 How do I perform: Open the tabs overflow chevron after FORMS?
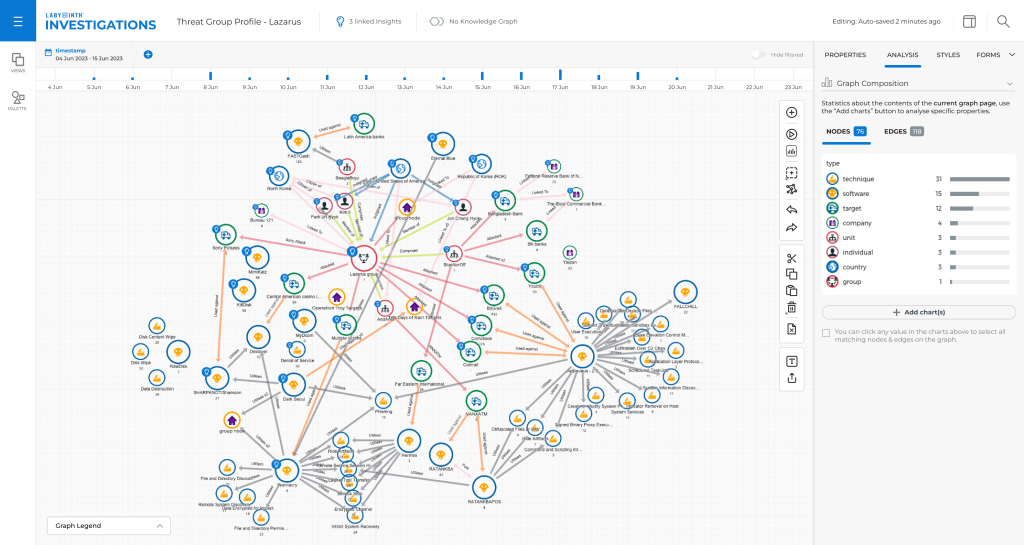[x=1012, y=55]
